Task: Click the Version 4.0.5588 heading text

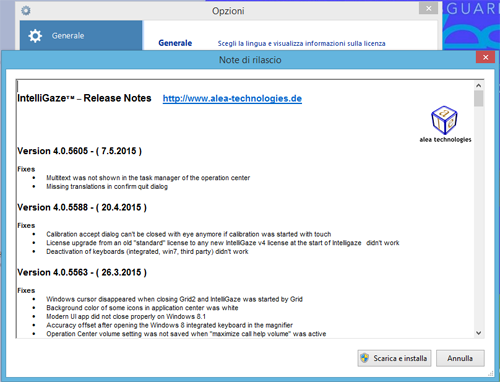Action: (82, 207)
